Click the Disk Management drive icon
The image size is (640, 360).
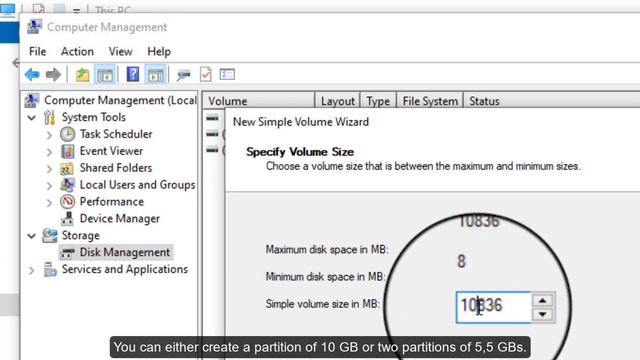coord(67,253)
